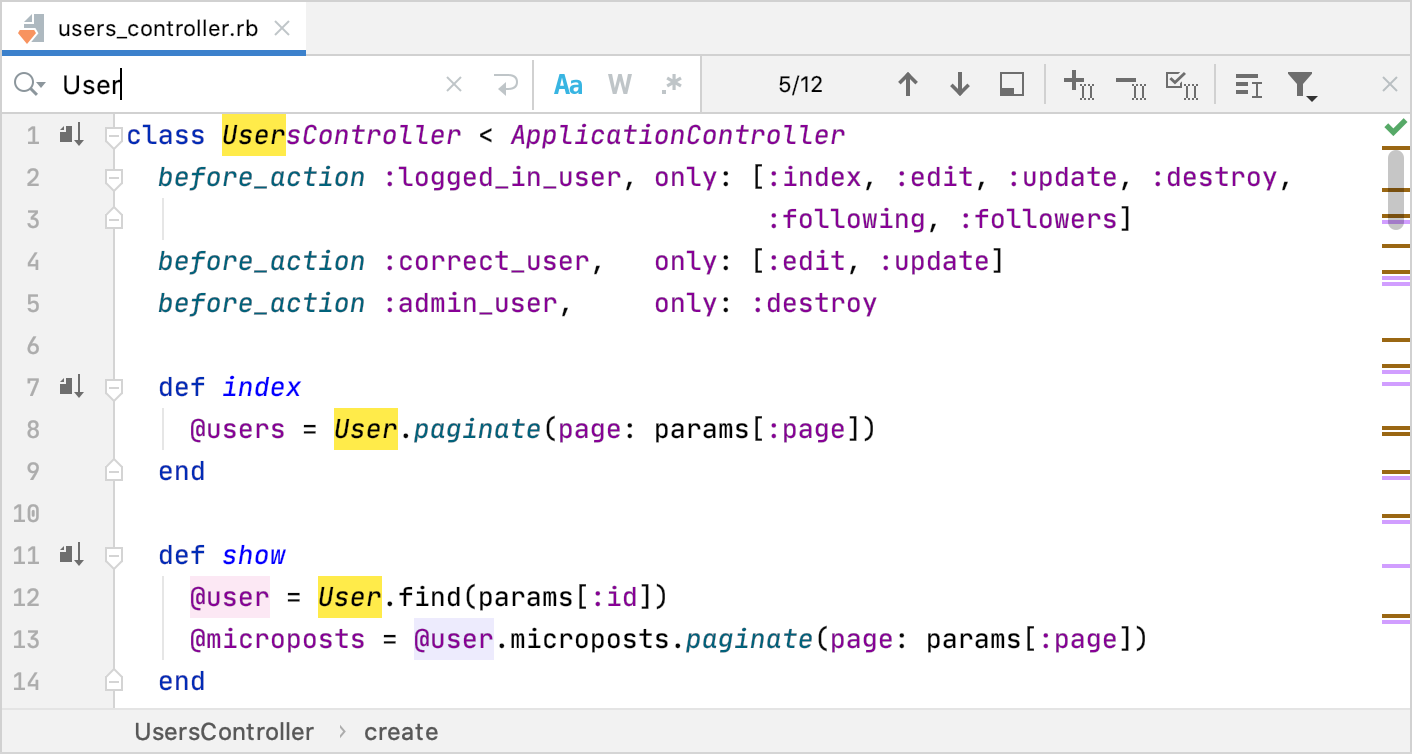Go to the previous occurrence arrow
1412x754 pixels.
(908, 85)
